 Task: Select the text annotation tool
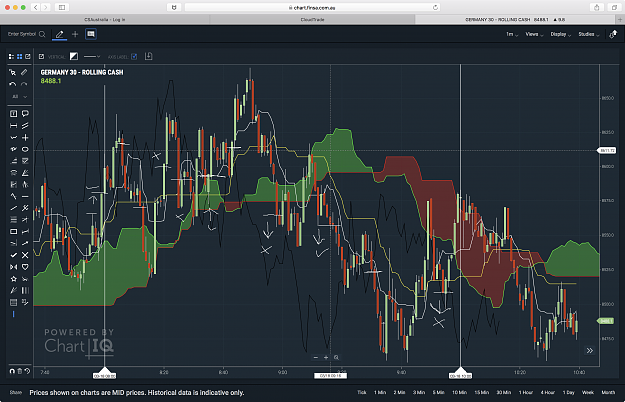tap(13, 114)
